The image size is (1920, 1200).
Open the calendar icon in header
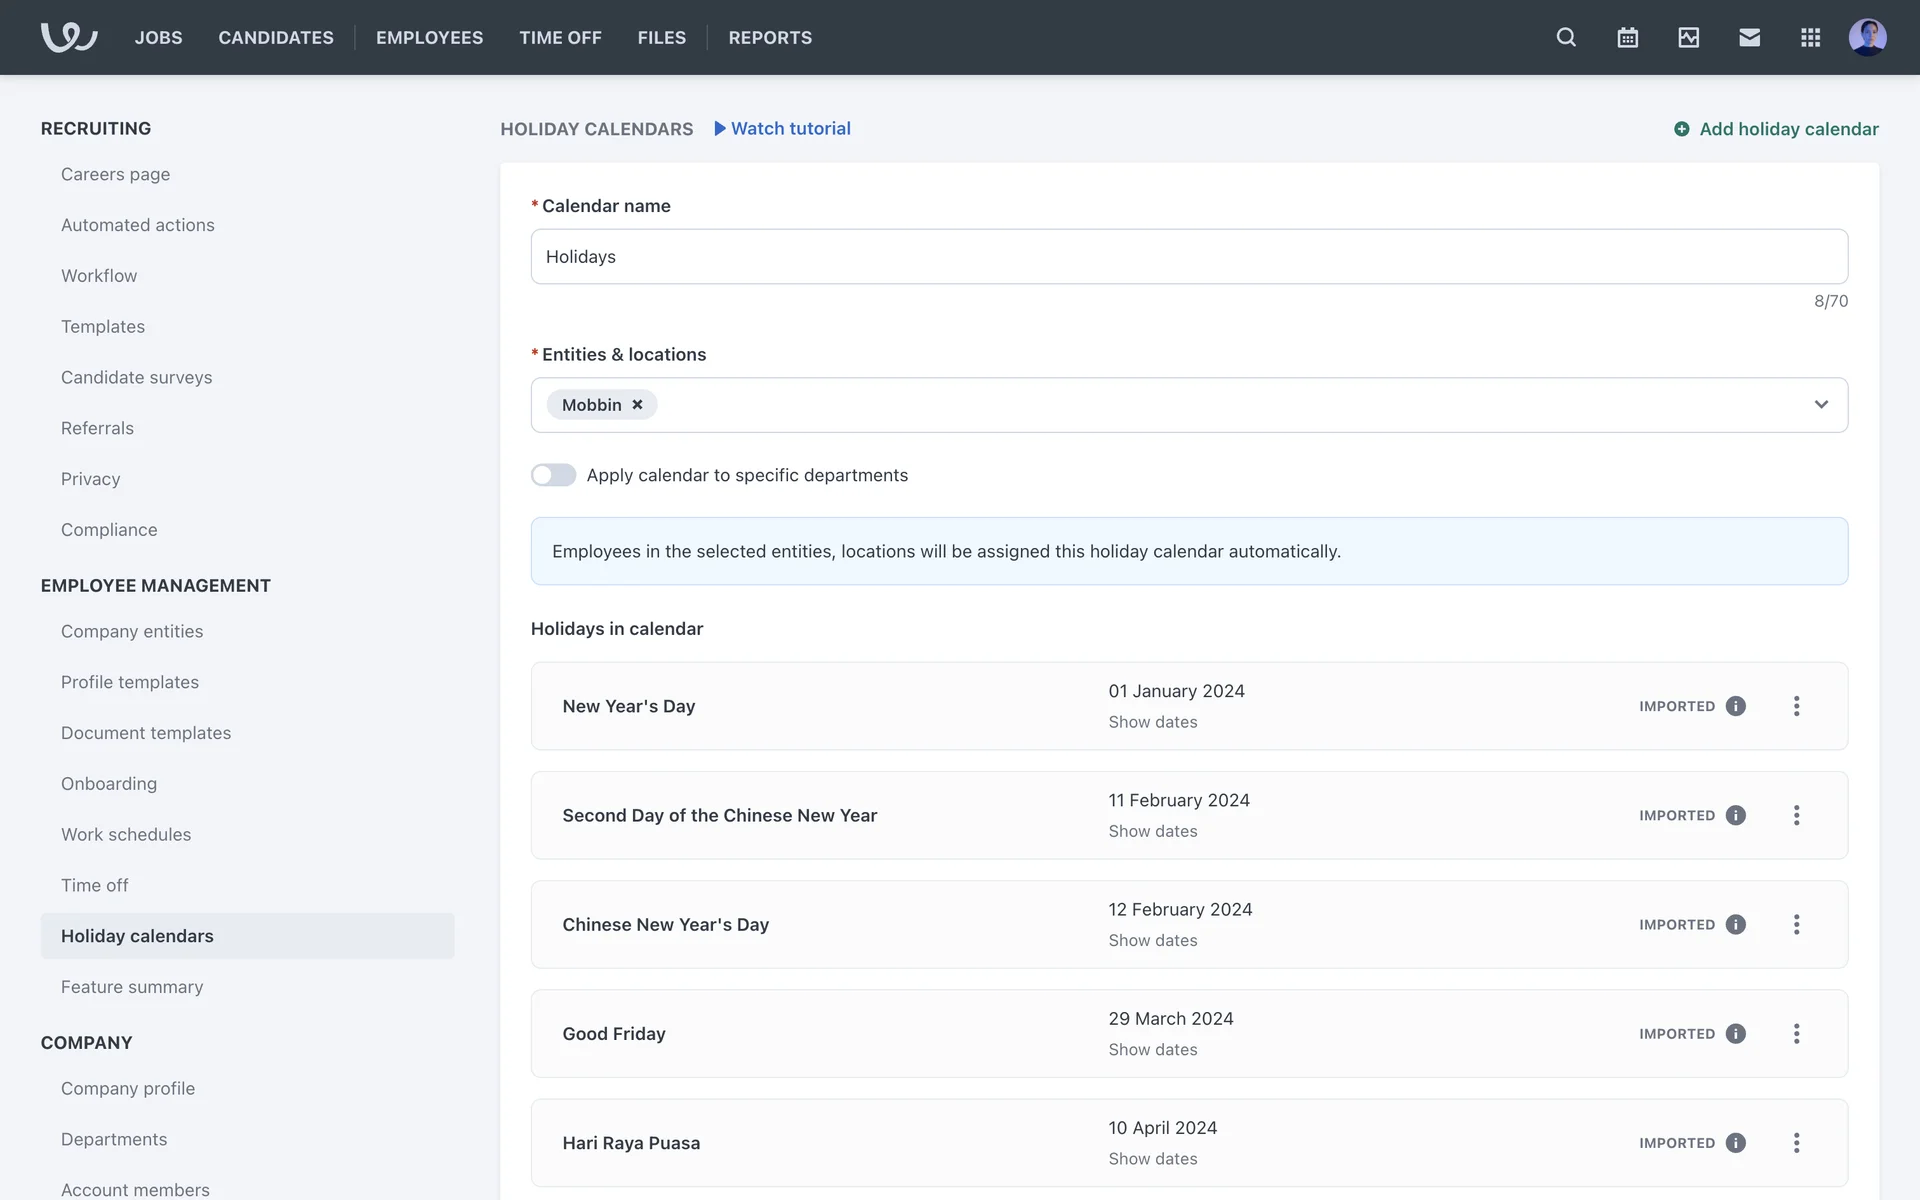[1627, 37]
